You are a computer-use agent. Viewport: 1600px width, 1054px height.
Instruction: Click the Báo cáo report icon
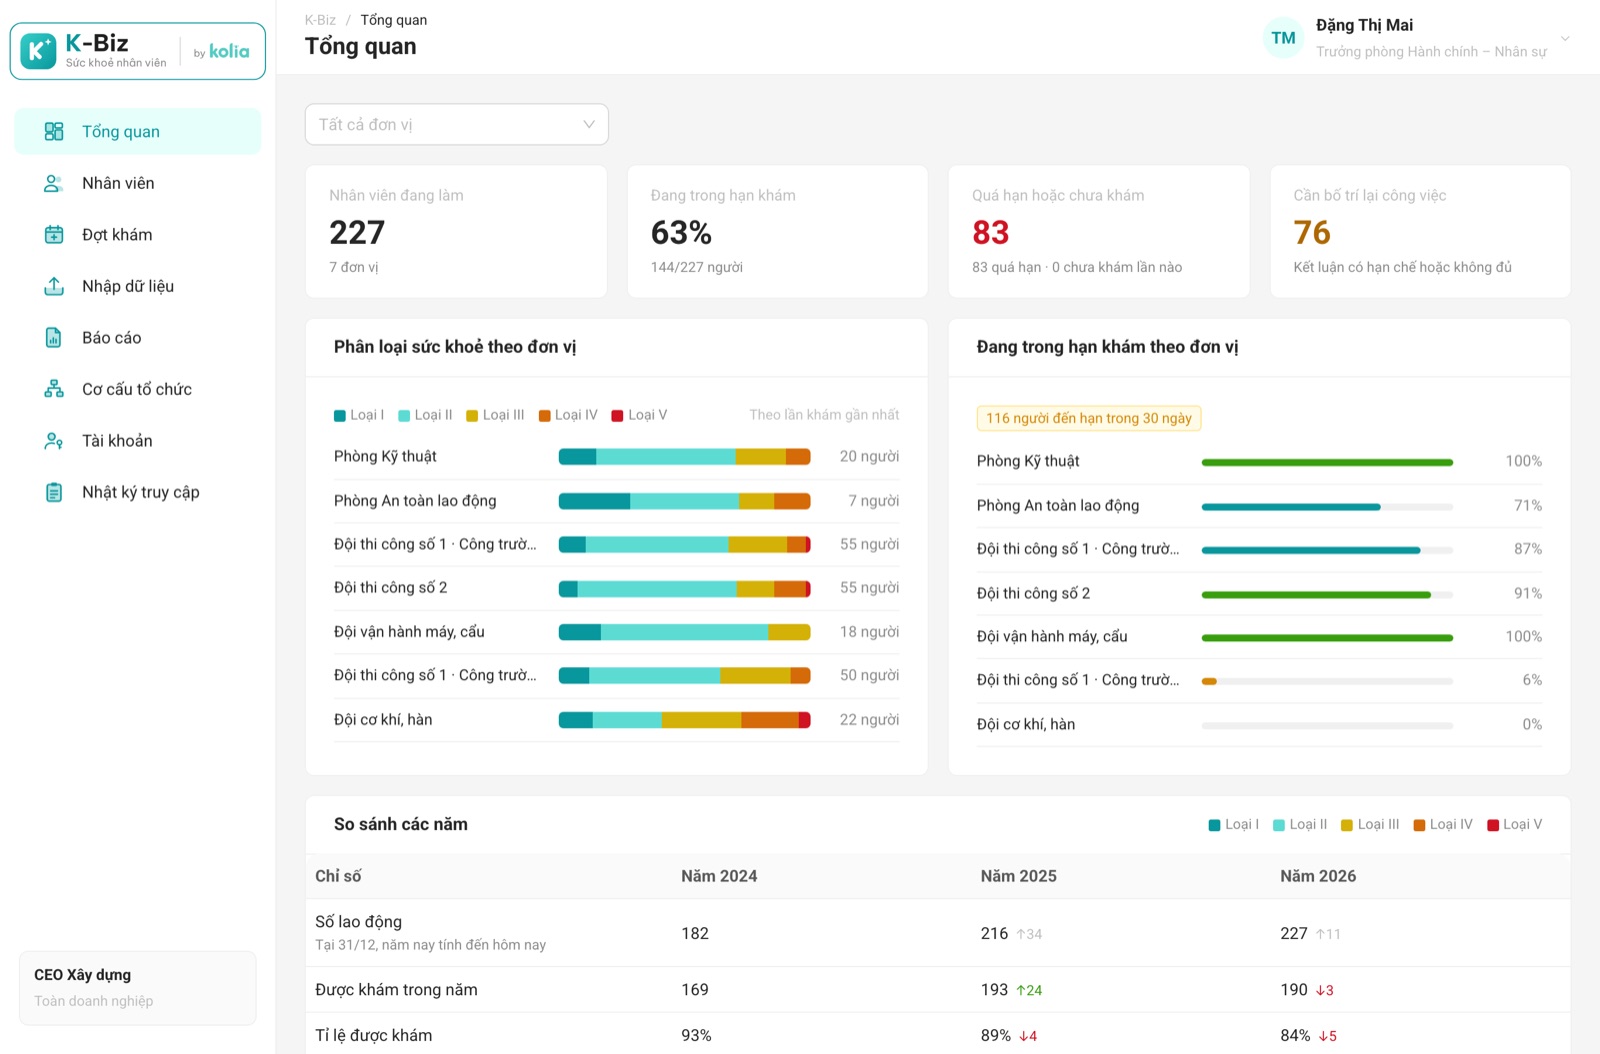point(54,338)
